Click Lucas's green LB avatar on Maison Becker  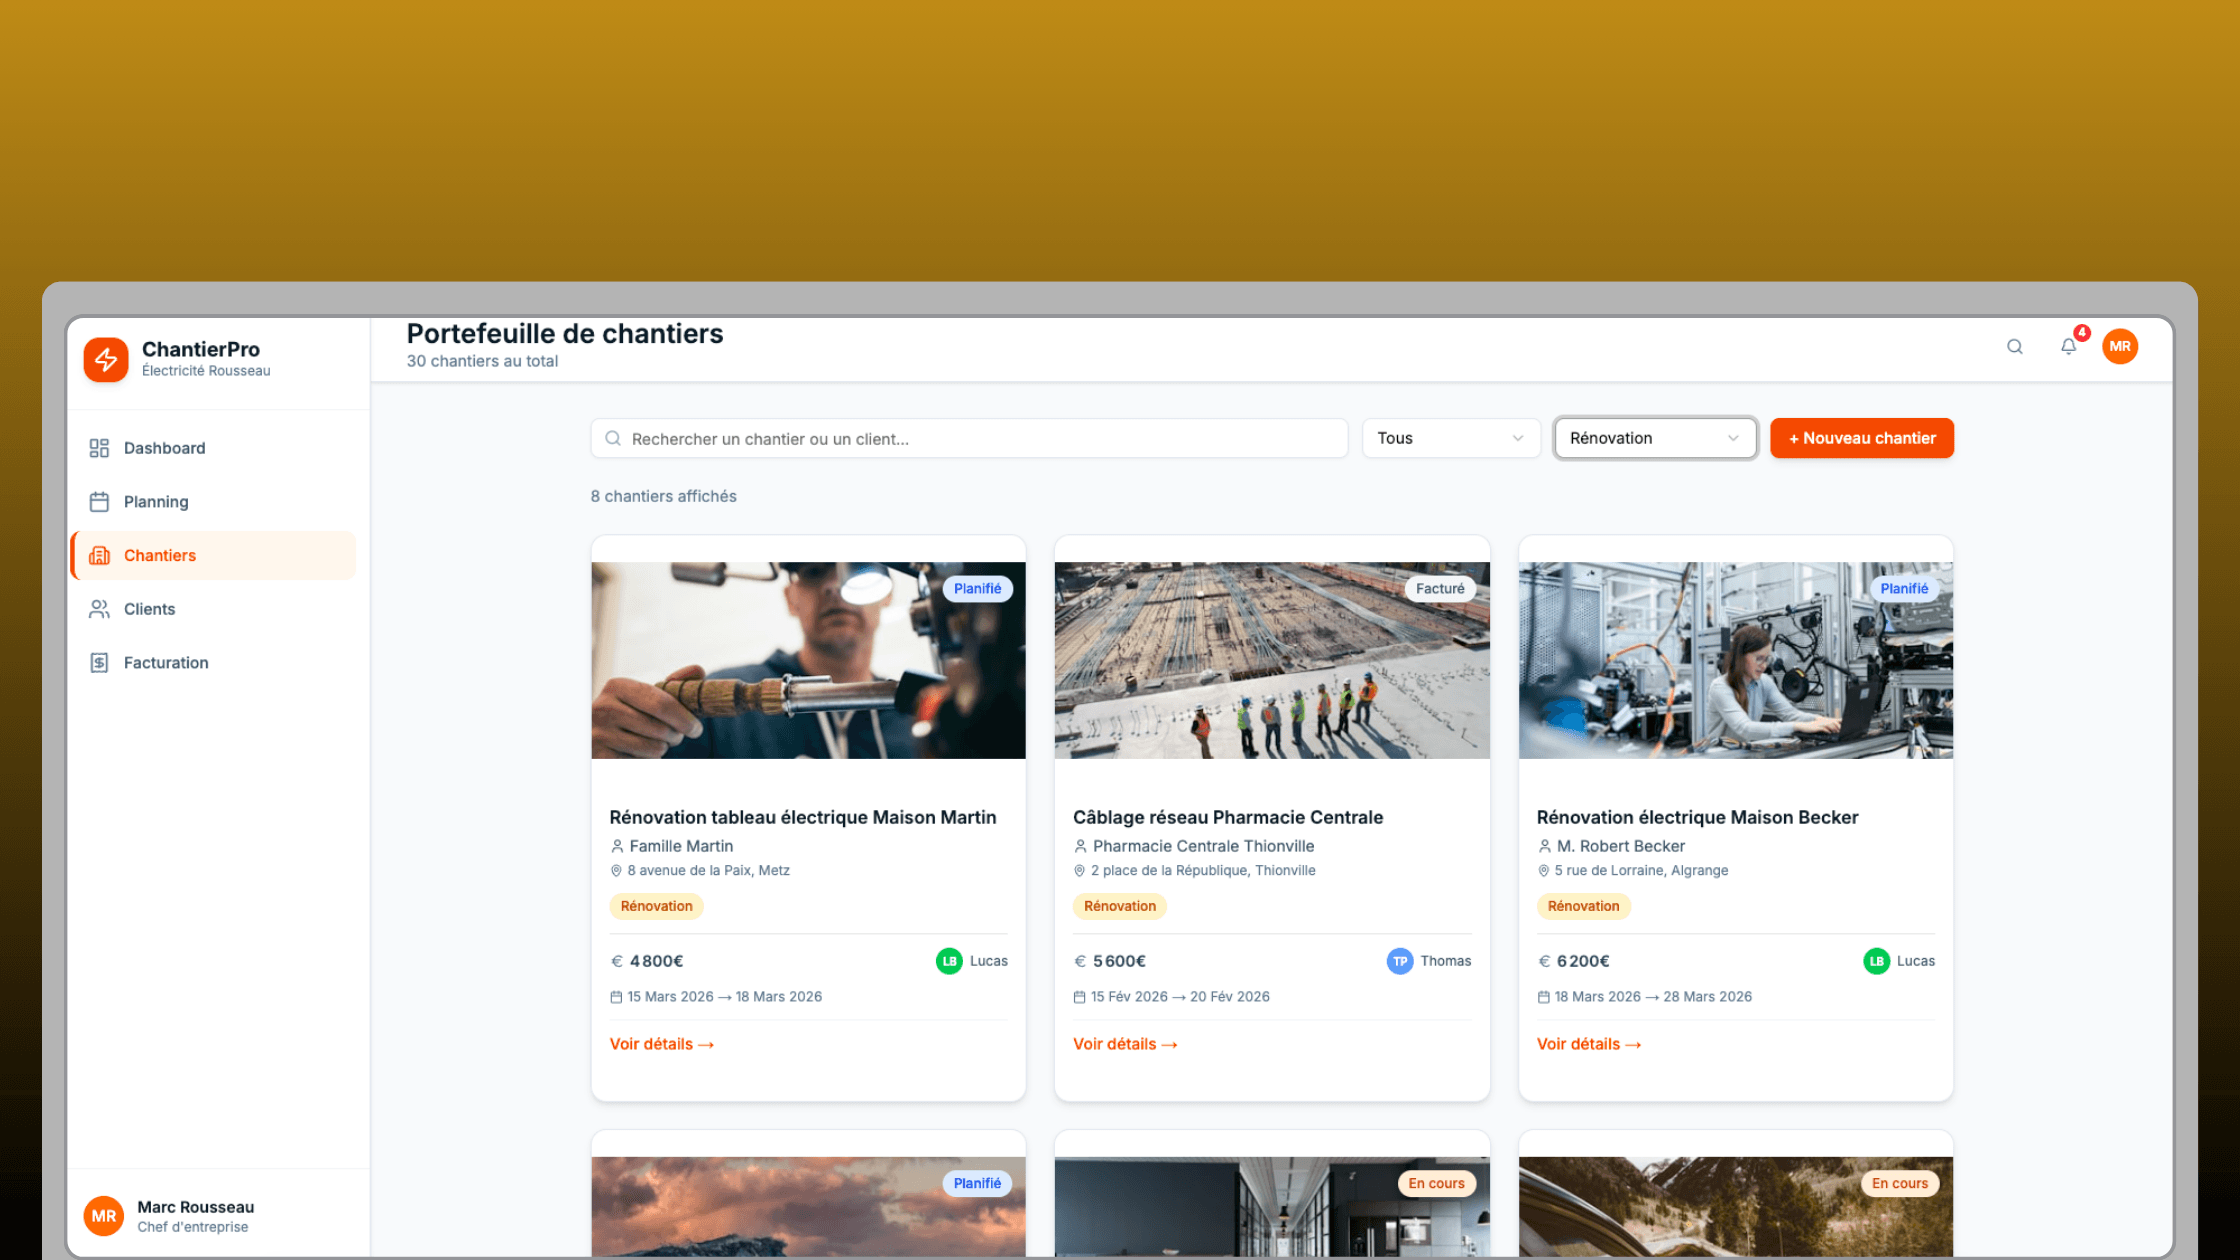tap(1877, 961)
